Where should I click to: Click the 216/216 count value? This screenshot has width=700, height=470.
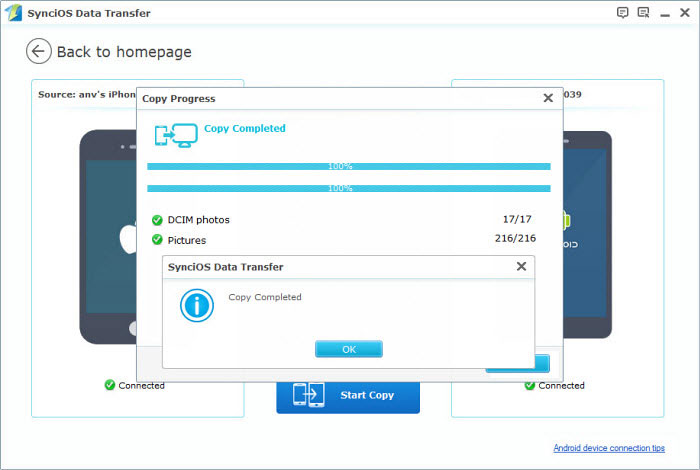515,238
